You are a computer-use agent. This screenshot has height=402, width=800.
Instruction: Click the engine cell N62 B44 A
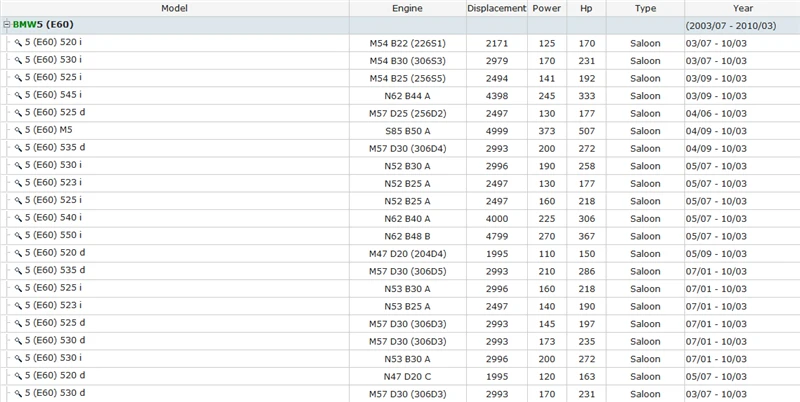pos(407,96)
